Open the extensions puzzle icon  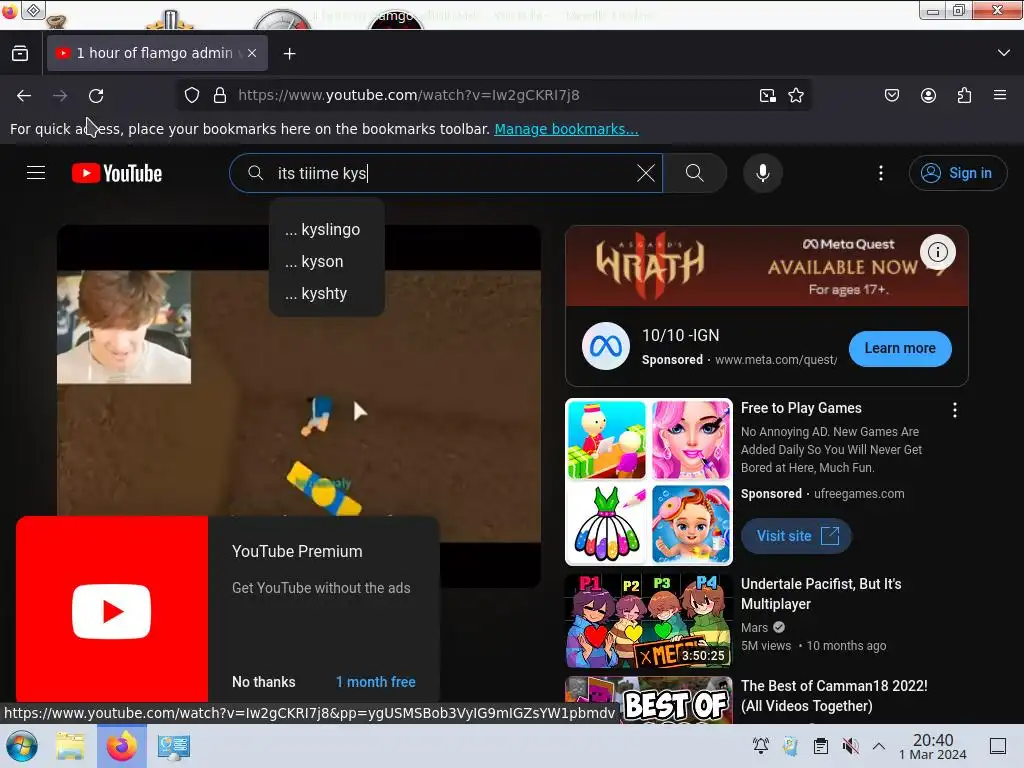pyautogui.click(x=965, y=95)
